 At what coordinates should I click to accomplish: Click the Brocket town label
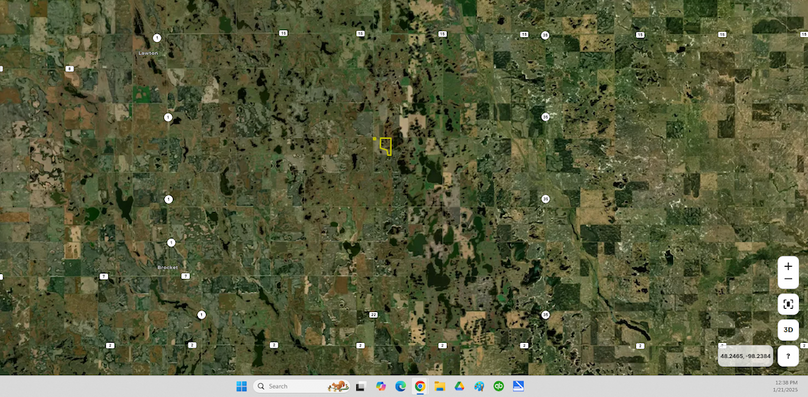tap(168, 268)
